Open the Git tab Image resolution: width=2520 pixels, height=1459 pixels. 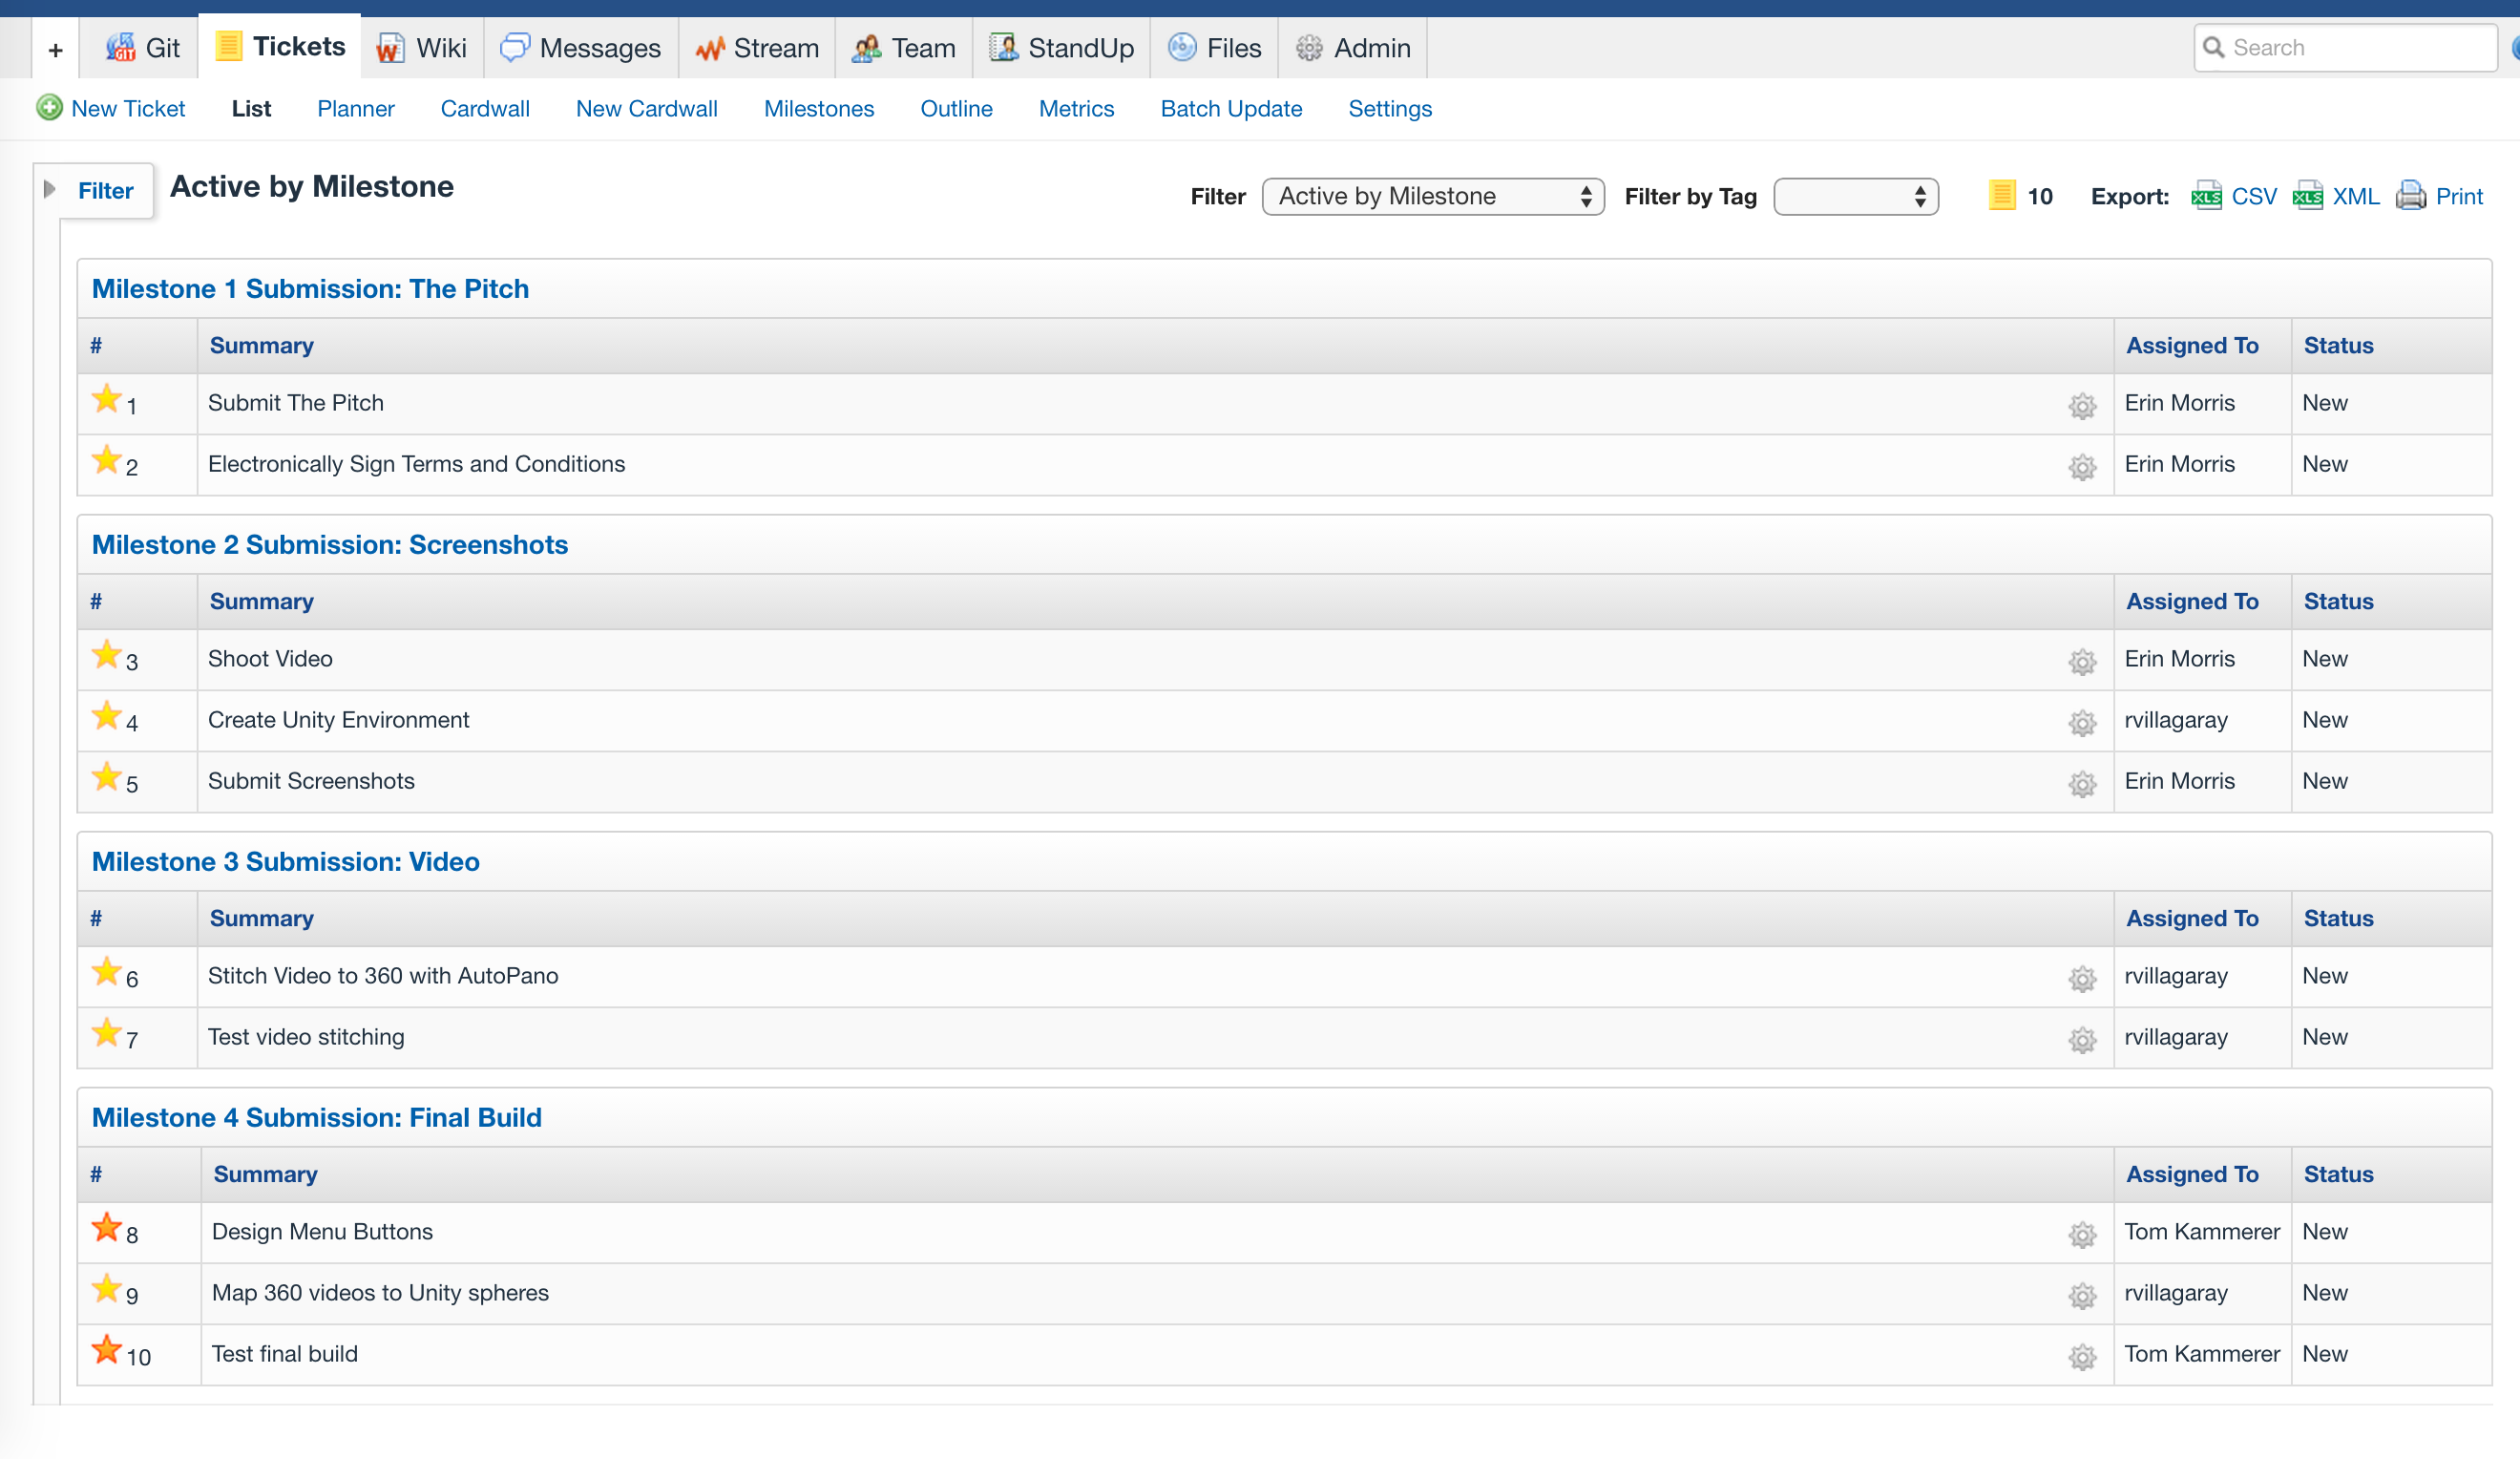[143, 48]
